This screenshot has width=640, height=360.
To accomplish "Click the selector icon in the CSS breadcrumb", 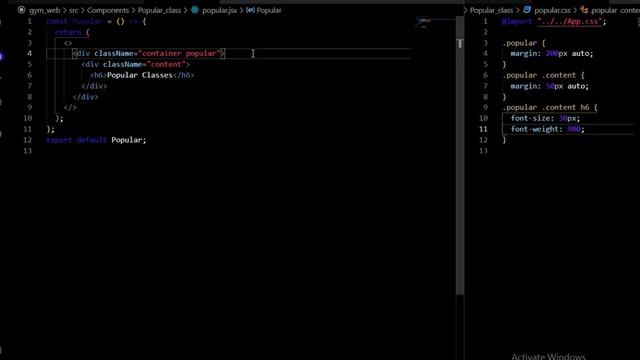I will point(584,10).
